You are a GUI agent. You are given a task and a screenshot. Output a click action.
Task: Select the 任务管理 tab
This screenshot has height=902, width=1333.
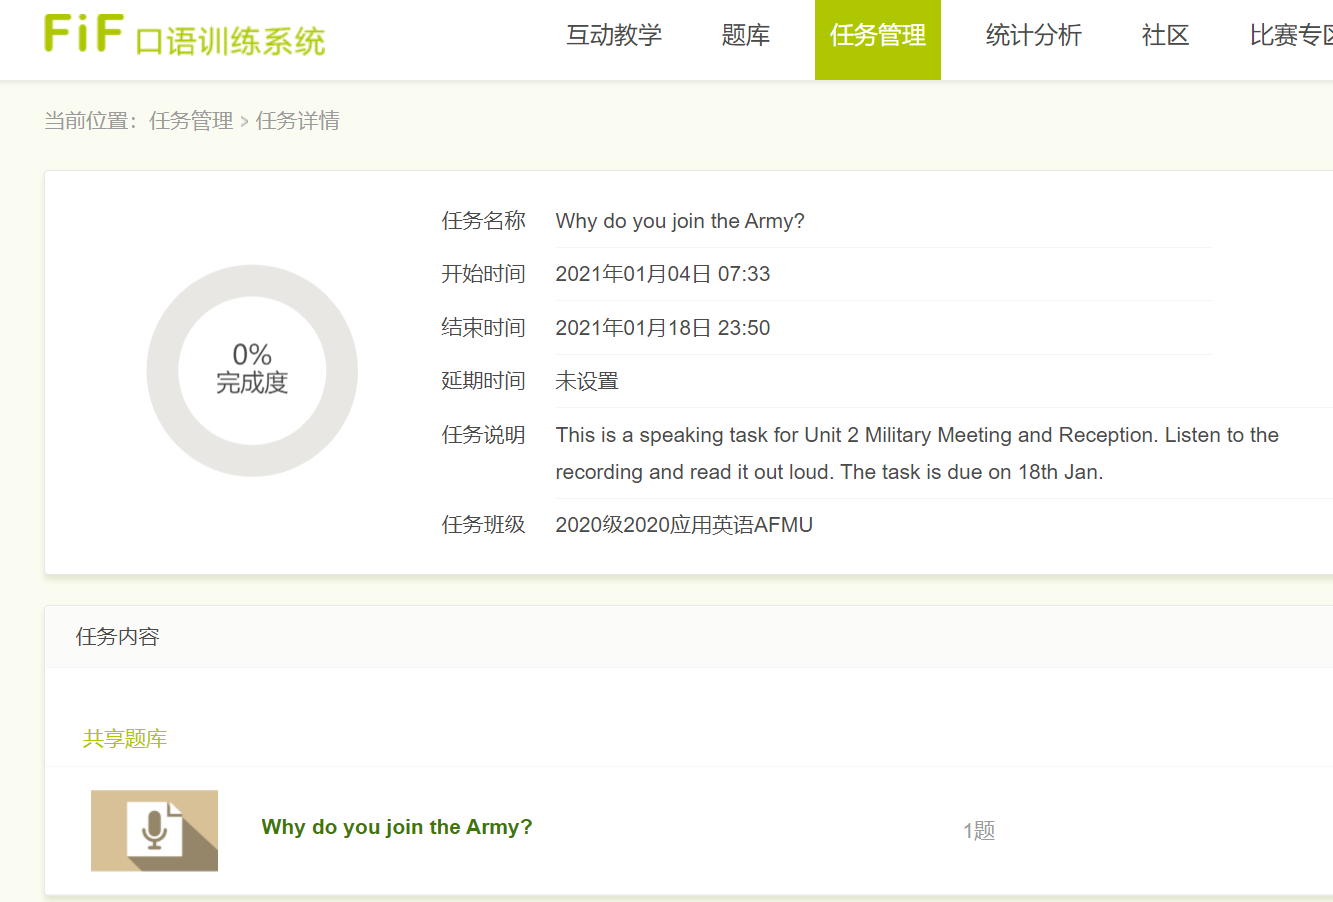(x=878, y=36)
